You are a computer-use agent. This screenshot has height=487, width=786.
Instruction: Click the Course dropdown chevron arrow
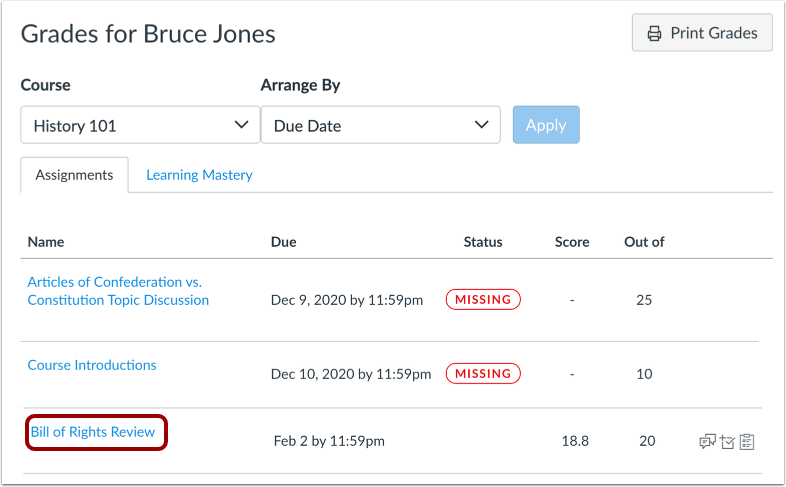(x=240, y=125)
